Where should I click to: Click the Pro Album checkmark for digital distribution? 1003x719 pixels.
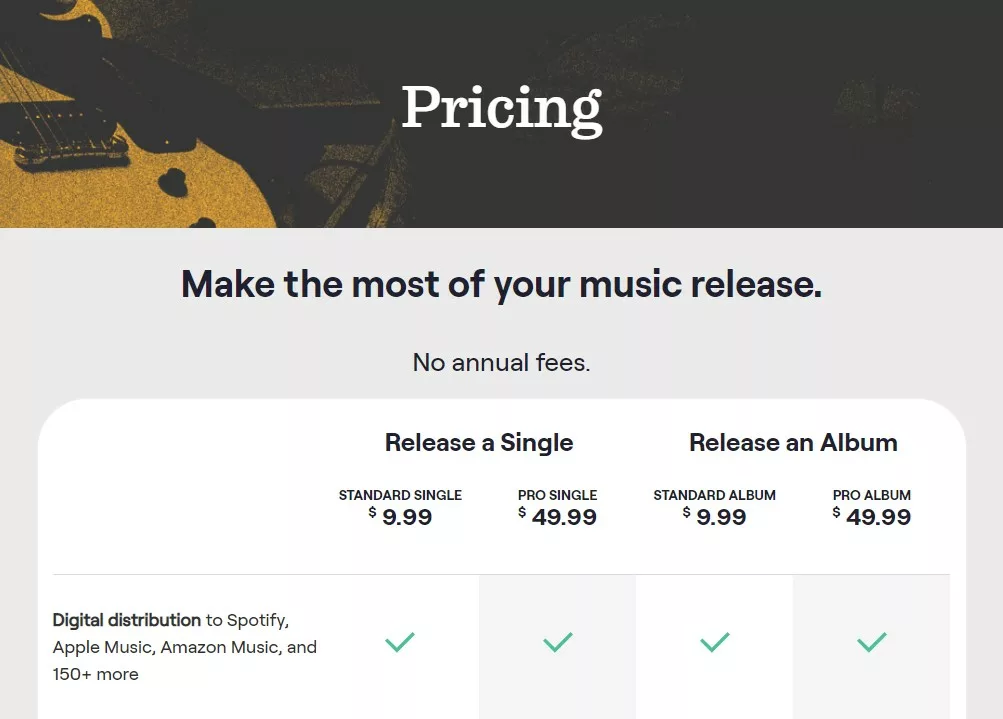pos(871,642)
